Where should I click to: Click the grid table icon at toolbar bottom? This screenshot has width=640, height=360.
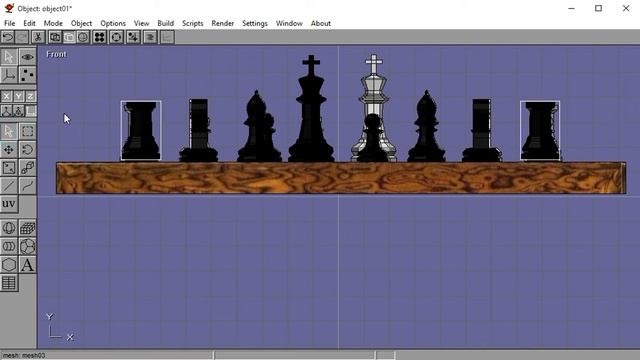click(x=9, y=283)
